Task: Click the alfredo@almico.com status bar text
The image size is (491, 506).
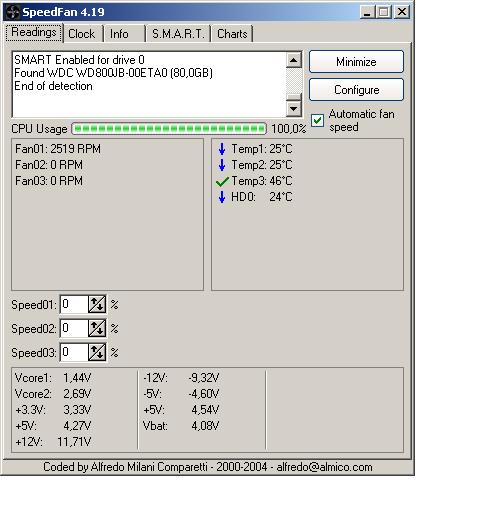Action: [x=324, y=467]
